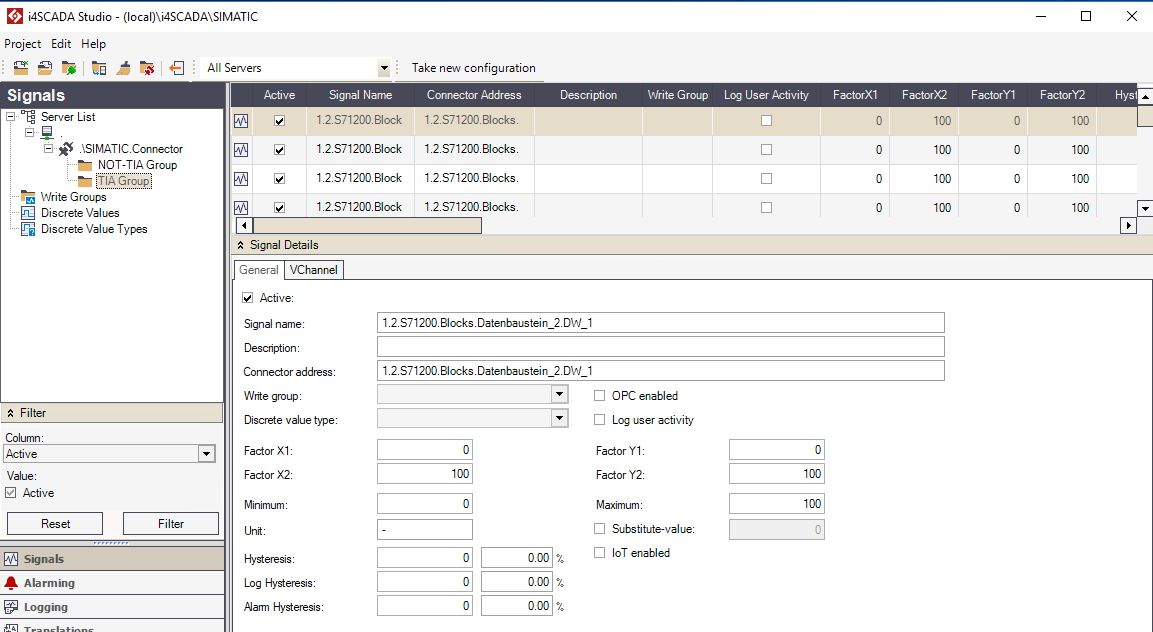
Task: Click the Open project folder toolbar icon
Action: point(45,68)
